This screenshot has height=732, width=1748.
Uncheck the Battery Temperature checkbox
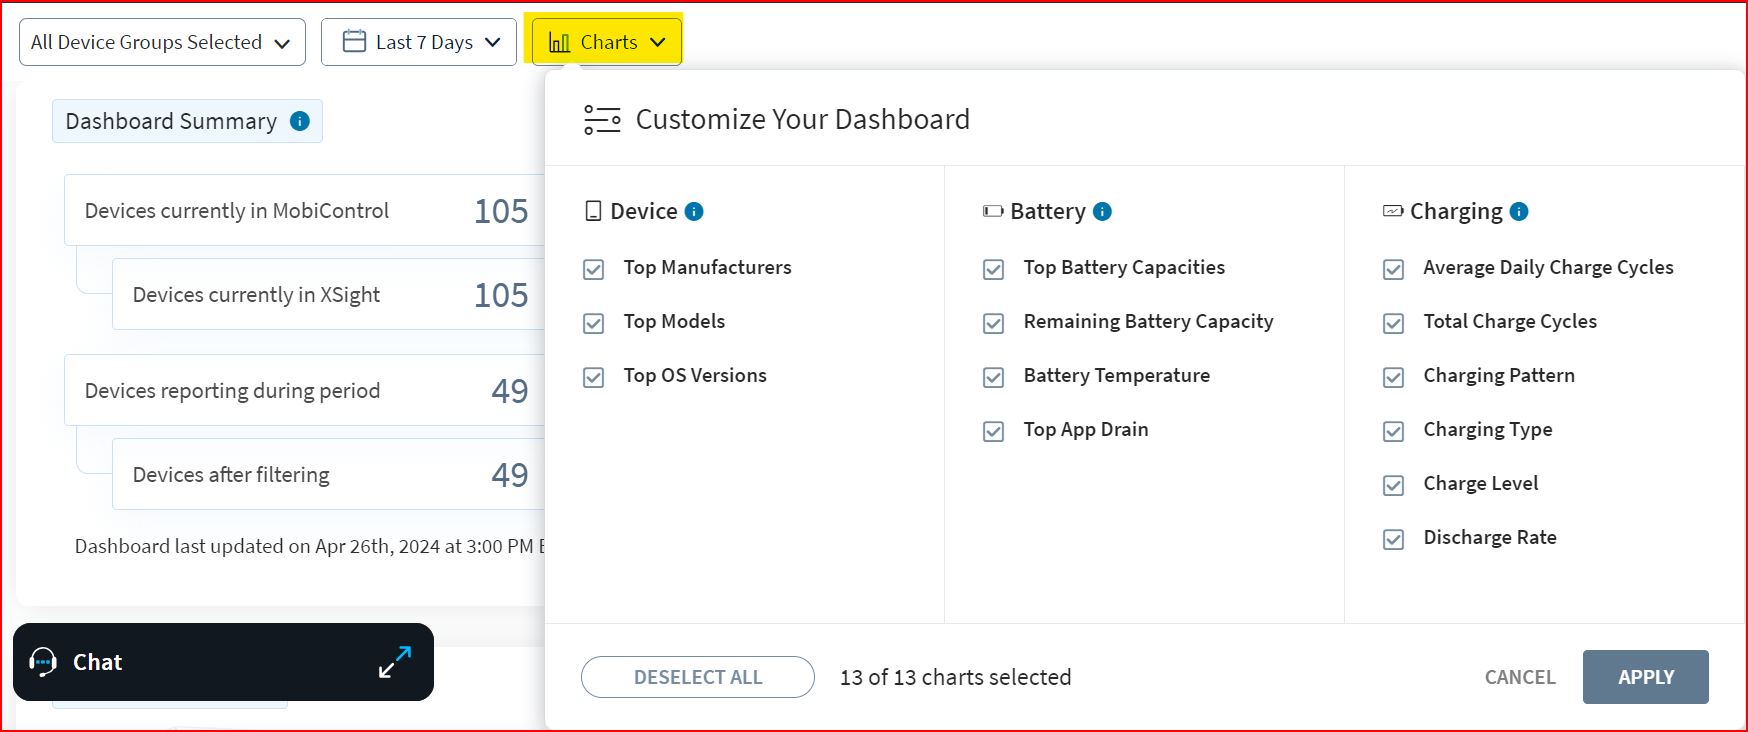[x=994, y=377]
